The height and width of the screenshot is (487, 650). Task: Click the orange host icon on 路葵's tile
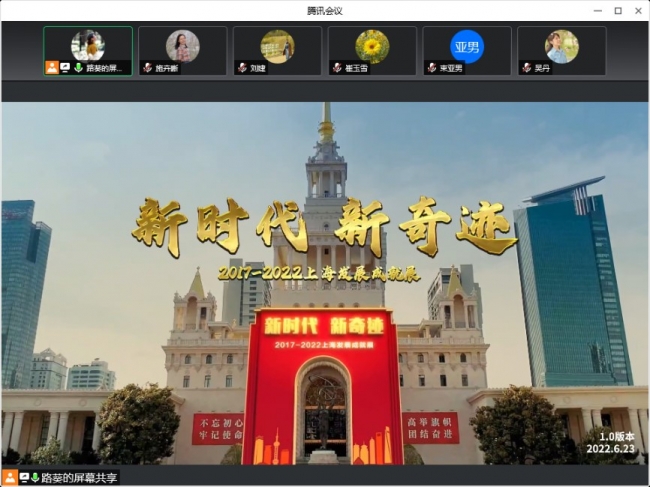point(52,68)
